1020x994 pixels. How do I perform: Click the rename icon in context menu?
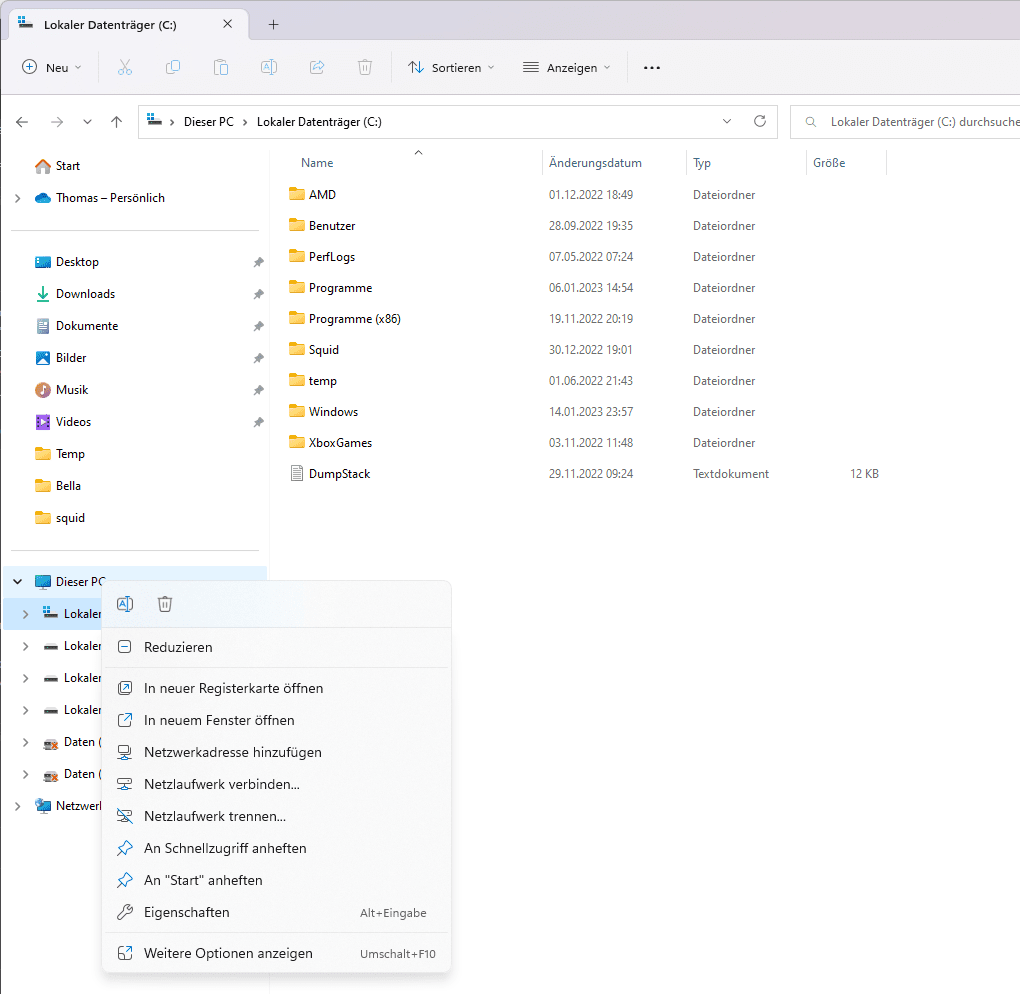[125, 604]
